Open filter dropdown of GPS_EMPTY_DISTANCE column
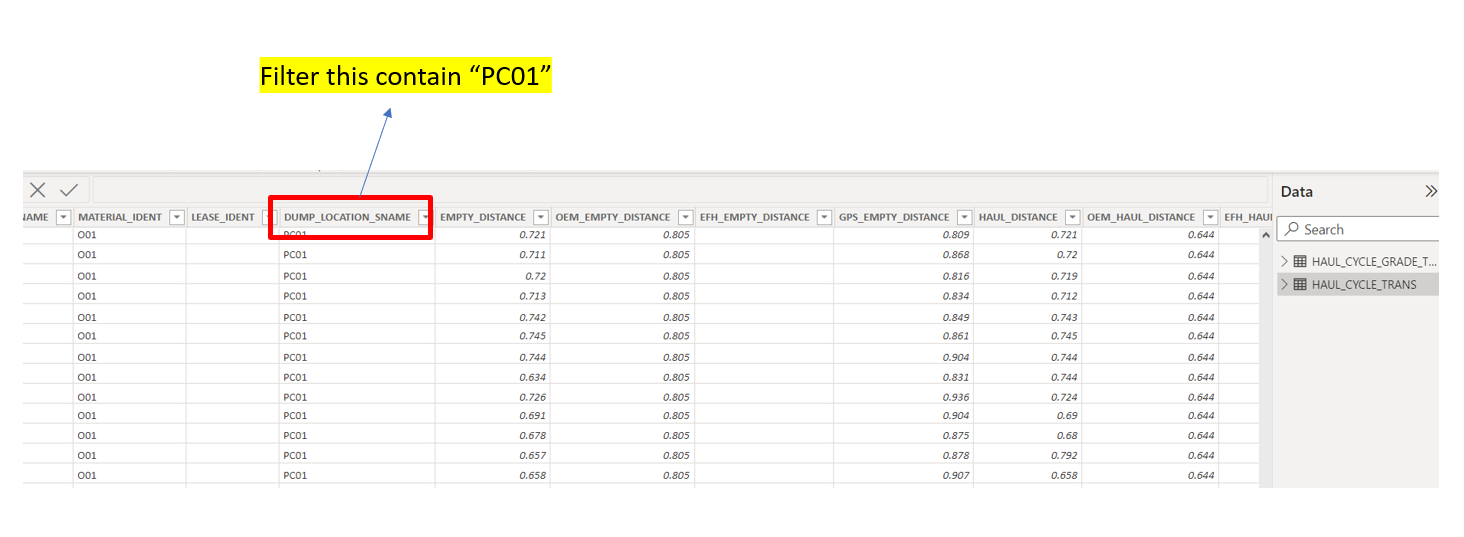The height and width of the screenshot is (537, 1464). (x=964, y=217)
